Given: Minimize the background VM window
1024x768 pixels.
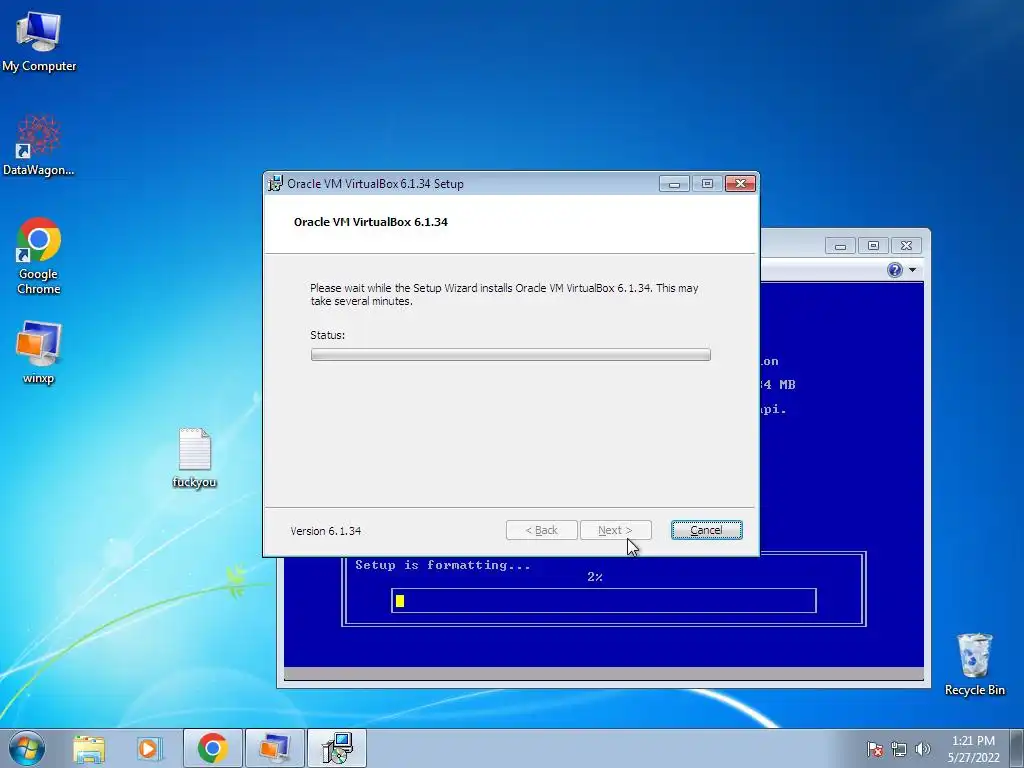Looking at the screenshot, I should click(840, 246).
